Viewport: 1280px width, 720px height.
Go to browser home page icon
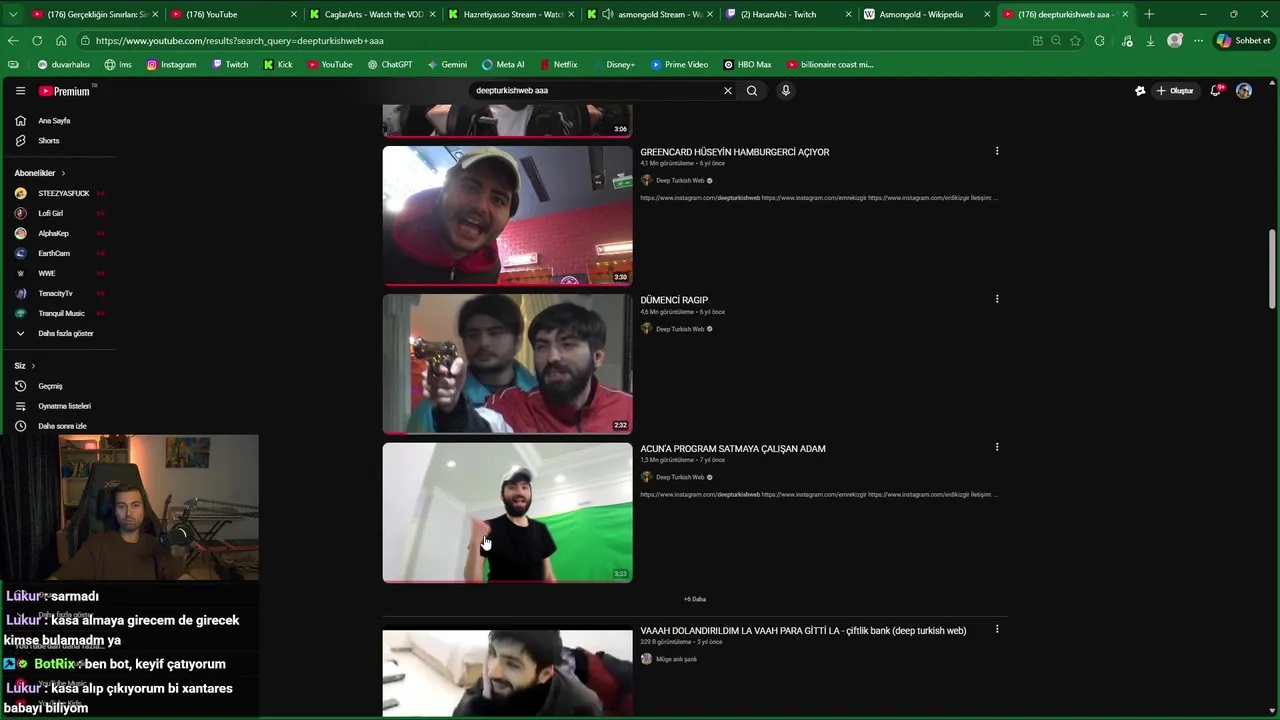pos(61,41)
